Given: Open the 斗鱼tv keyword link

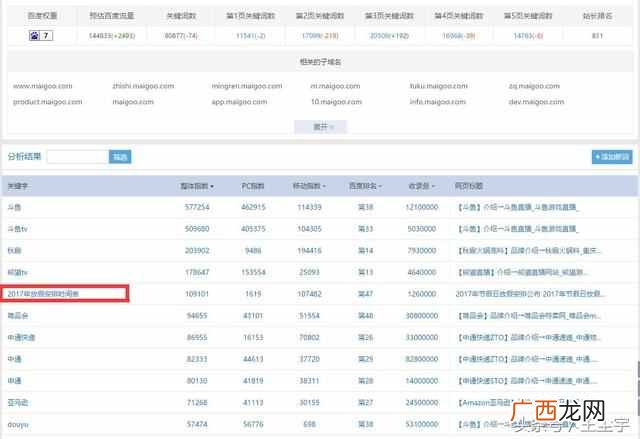Looking at the screenshot, I should [x=18, y=229].
